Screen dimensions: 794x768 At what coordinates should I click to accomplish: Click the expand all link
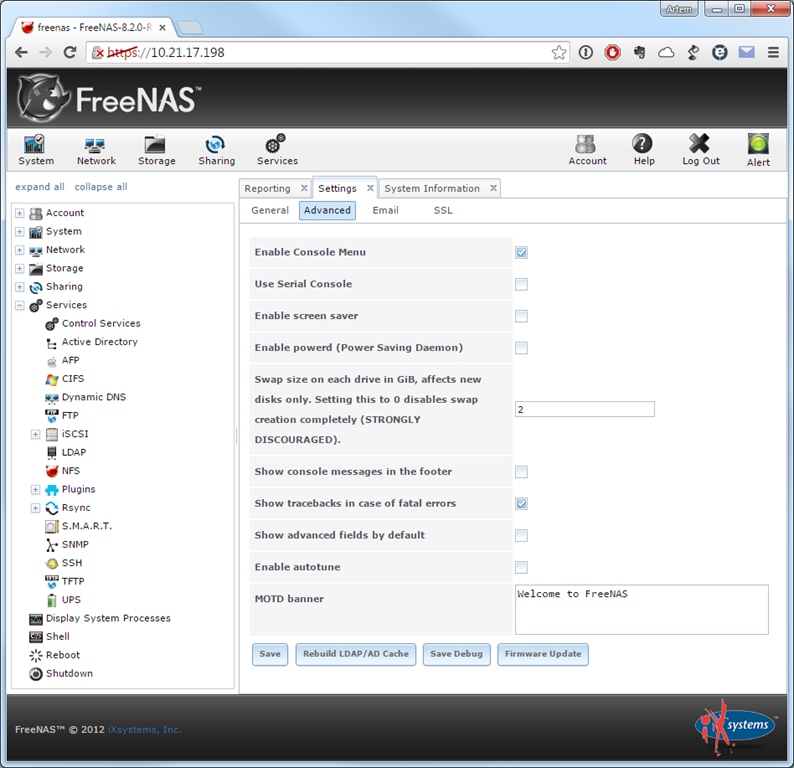tap(39, 187)
